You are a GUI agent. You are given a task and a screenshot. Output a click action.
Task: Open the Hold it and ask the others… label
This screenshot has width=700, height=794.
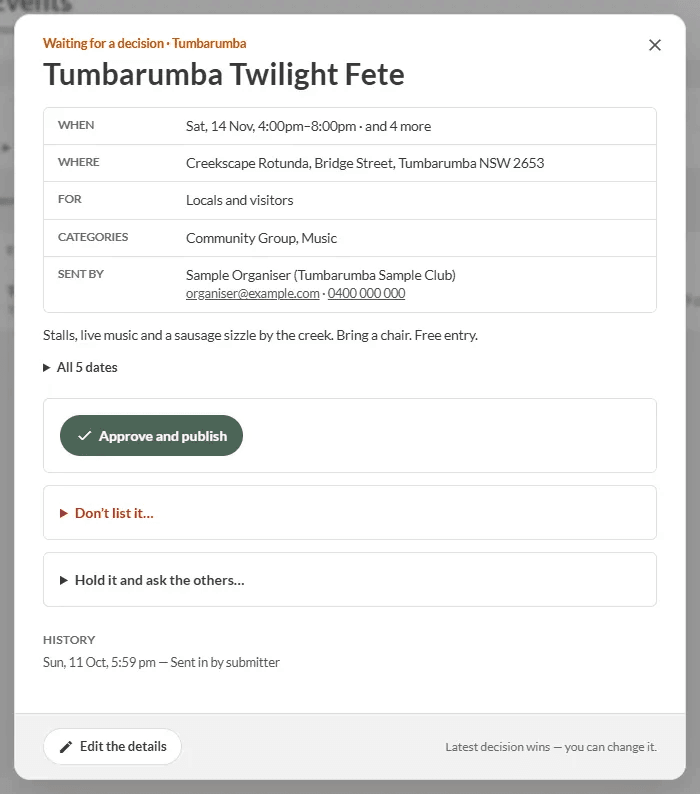(x=160, y=580)
